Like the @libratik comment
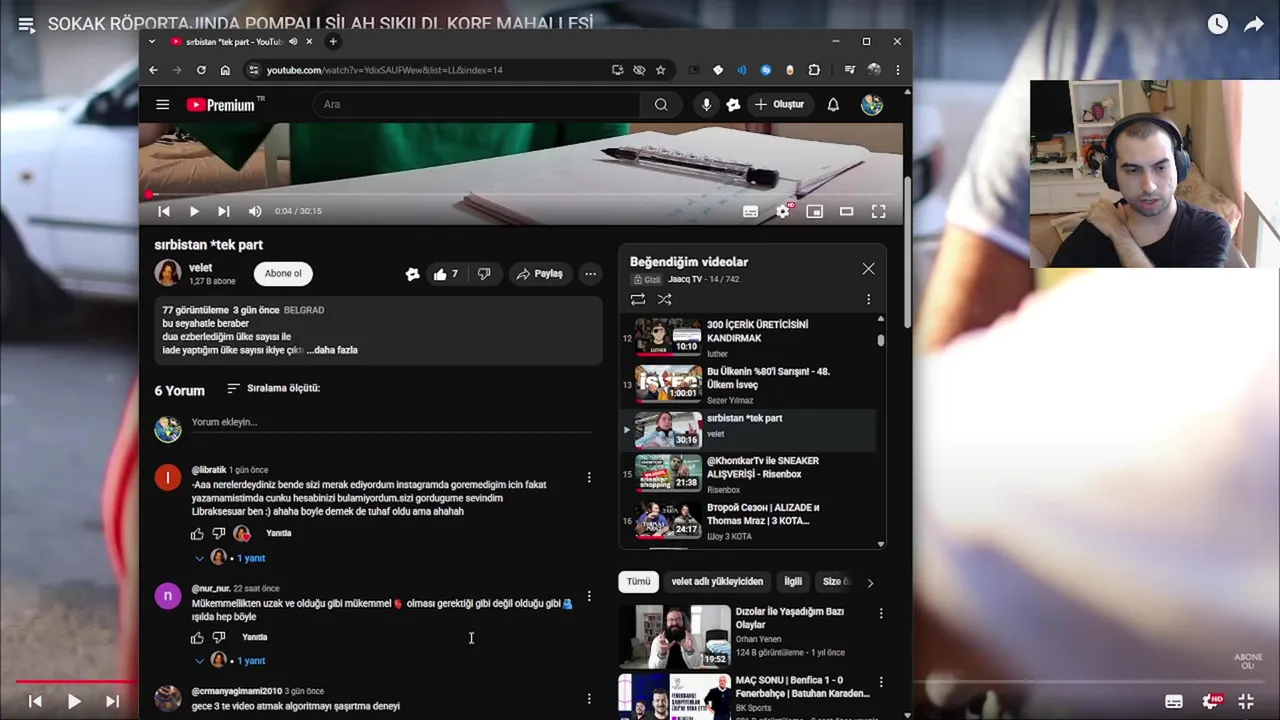Image resolution: width=1280 pixels, height=720 pixels. coord(197,534)
